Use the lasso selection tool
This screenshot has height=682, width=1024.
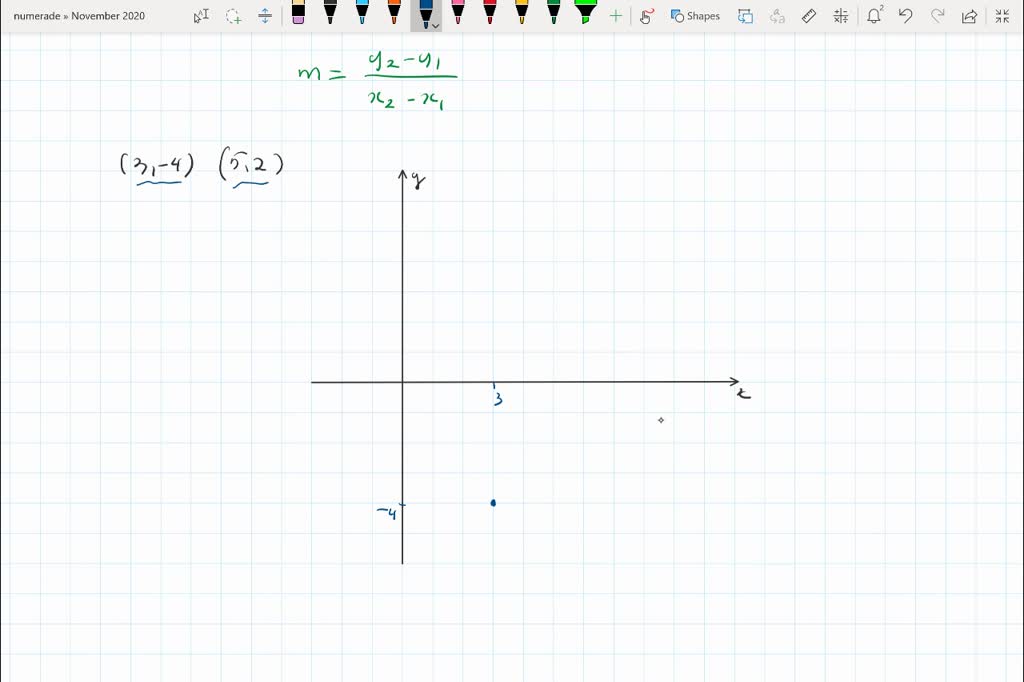(x=232, y=15)
